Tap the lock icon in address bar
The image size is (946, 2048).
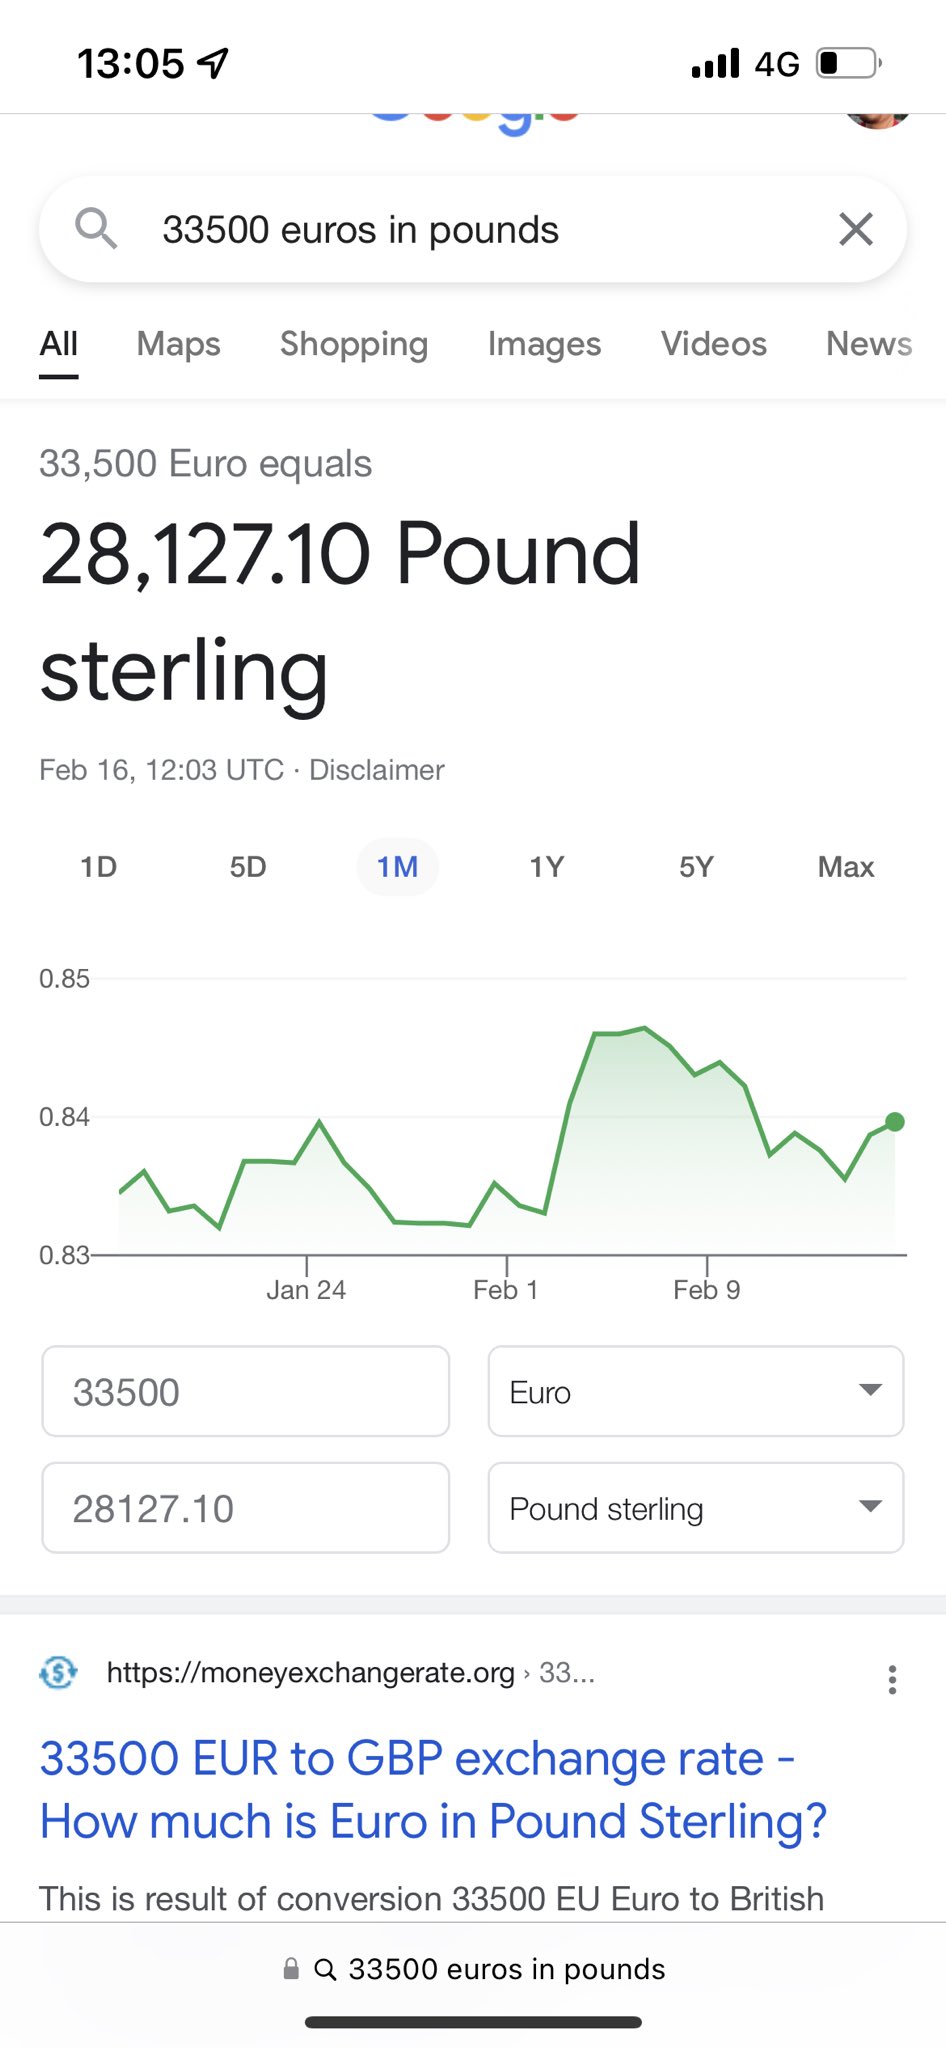pos(291,1969)
